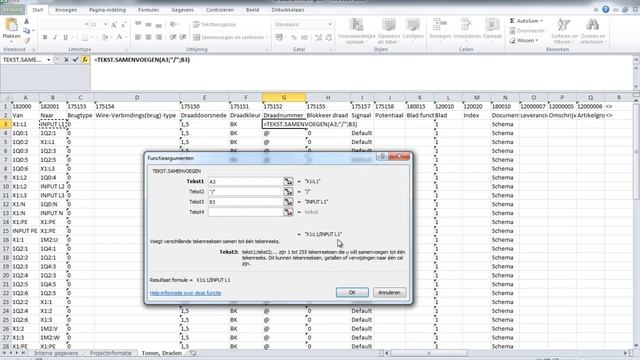The width and height of the screenshot is (640, 360).
Task: Click the Tekst4 input field
Action: pyautogui.click(x=245, y=212)
